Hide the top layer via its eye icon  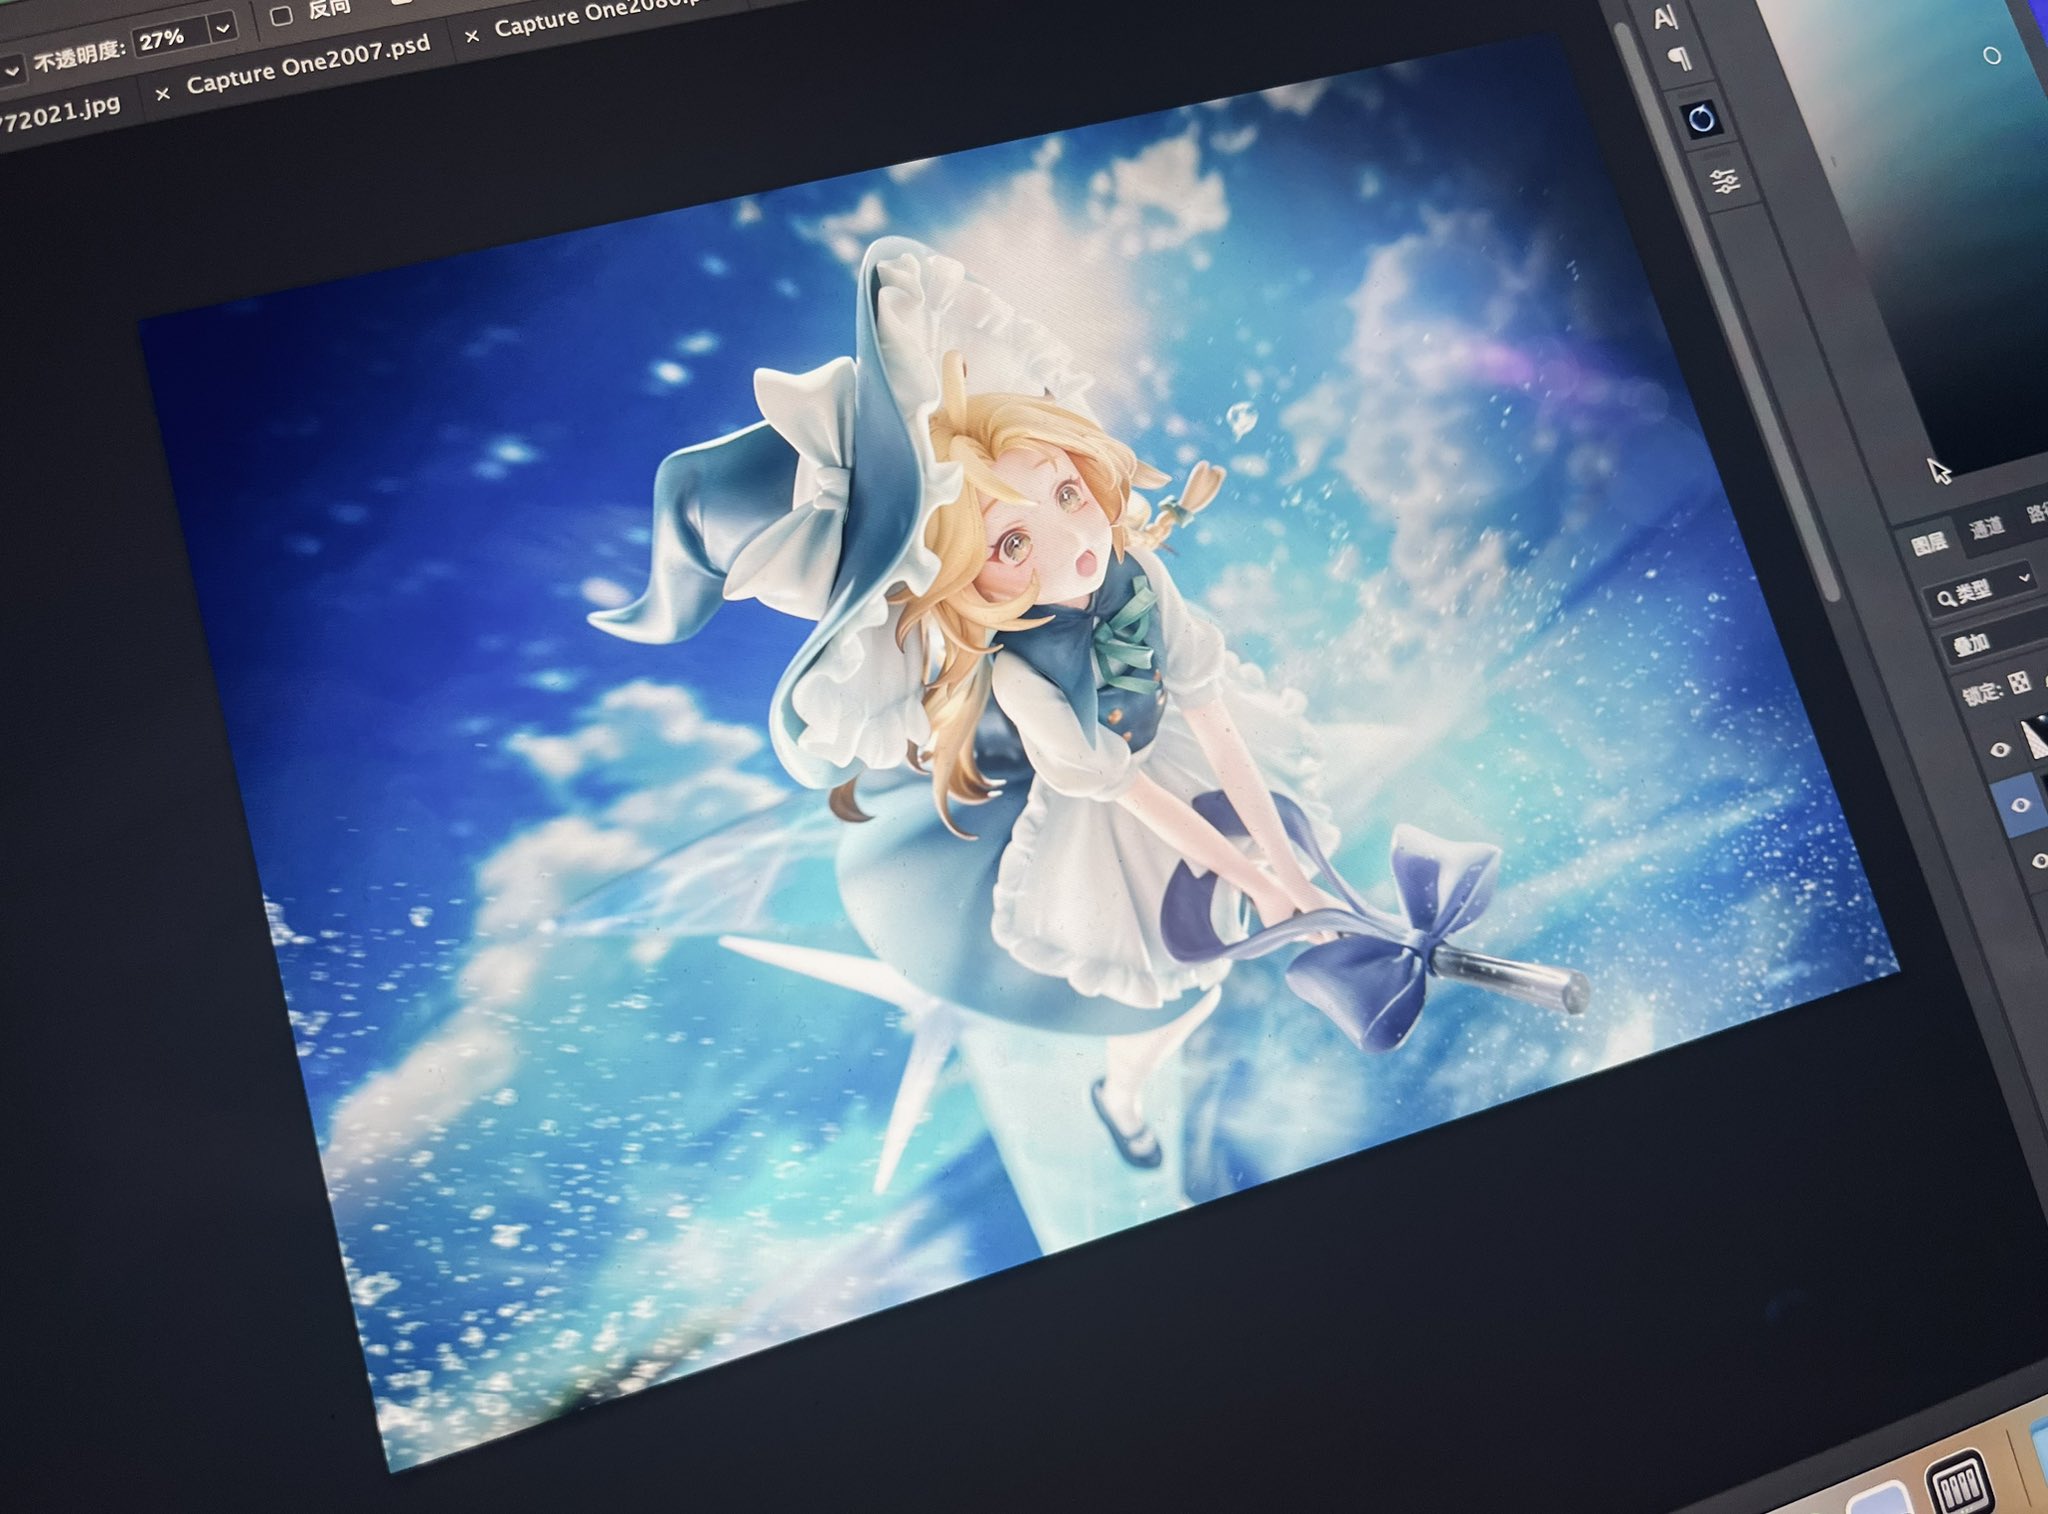[x=2000, y=750]
